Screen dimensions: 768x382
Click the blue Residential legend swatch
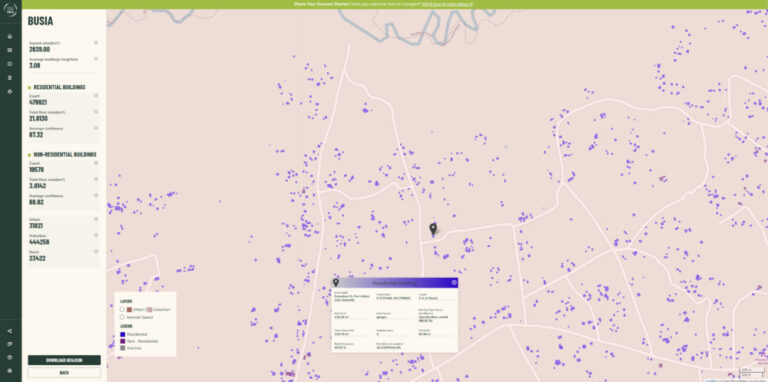(122, 334)
